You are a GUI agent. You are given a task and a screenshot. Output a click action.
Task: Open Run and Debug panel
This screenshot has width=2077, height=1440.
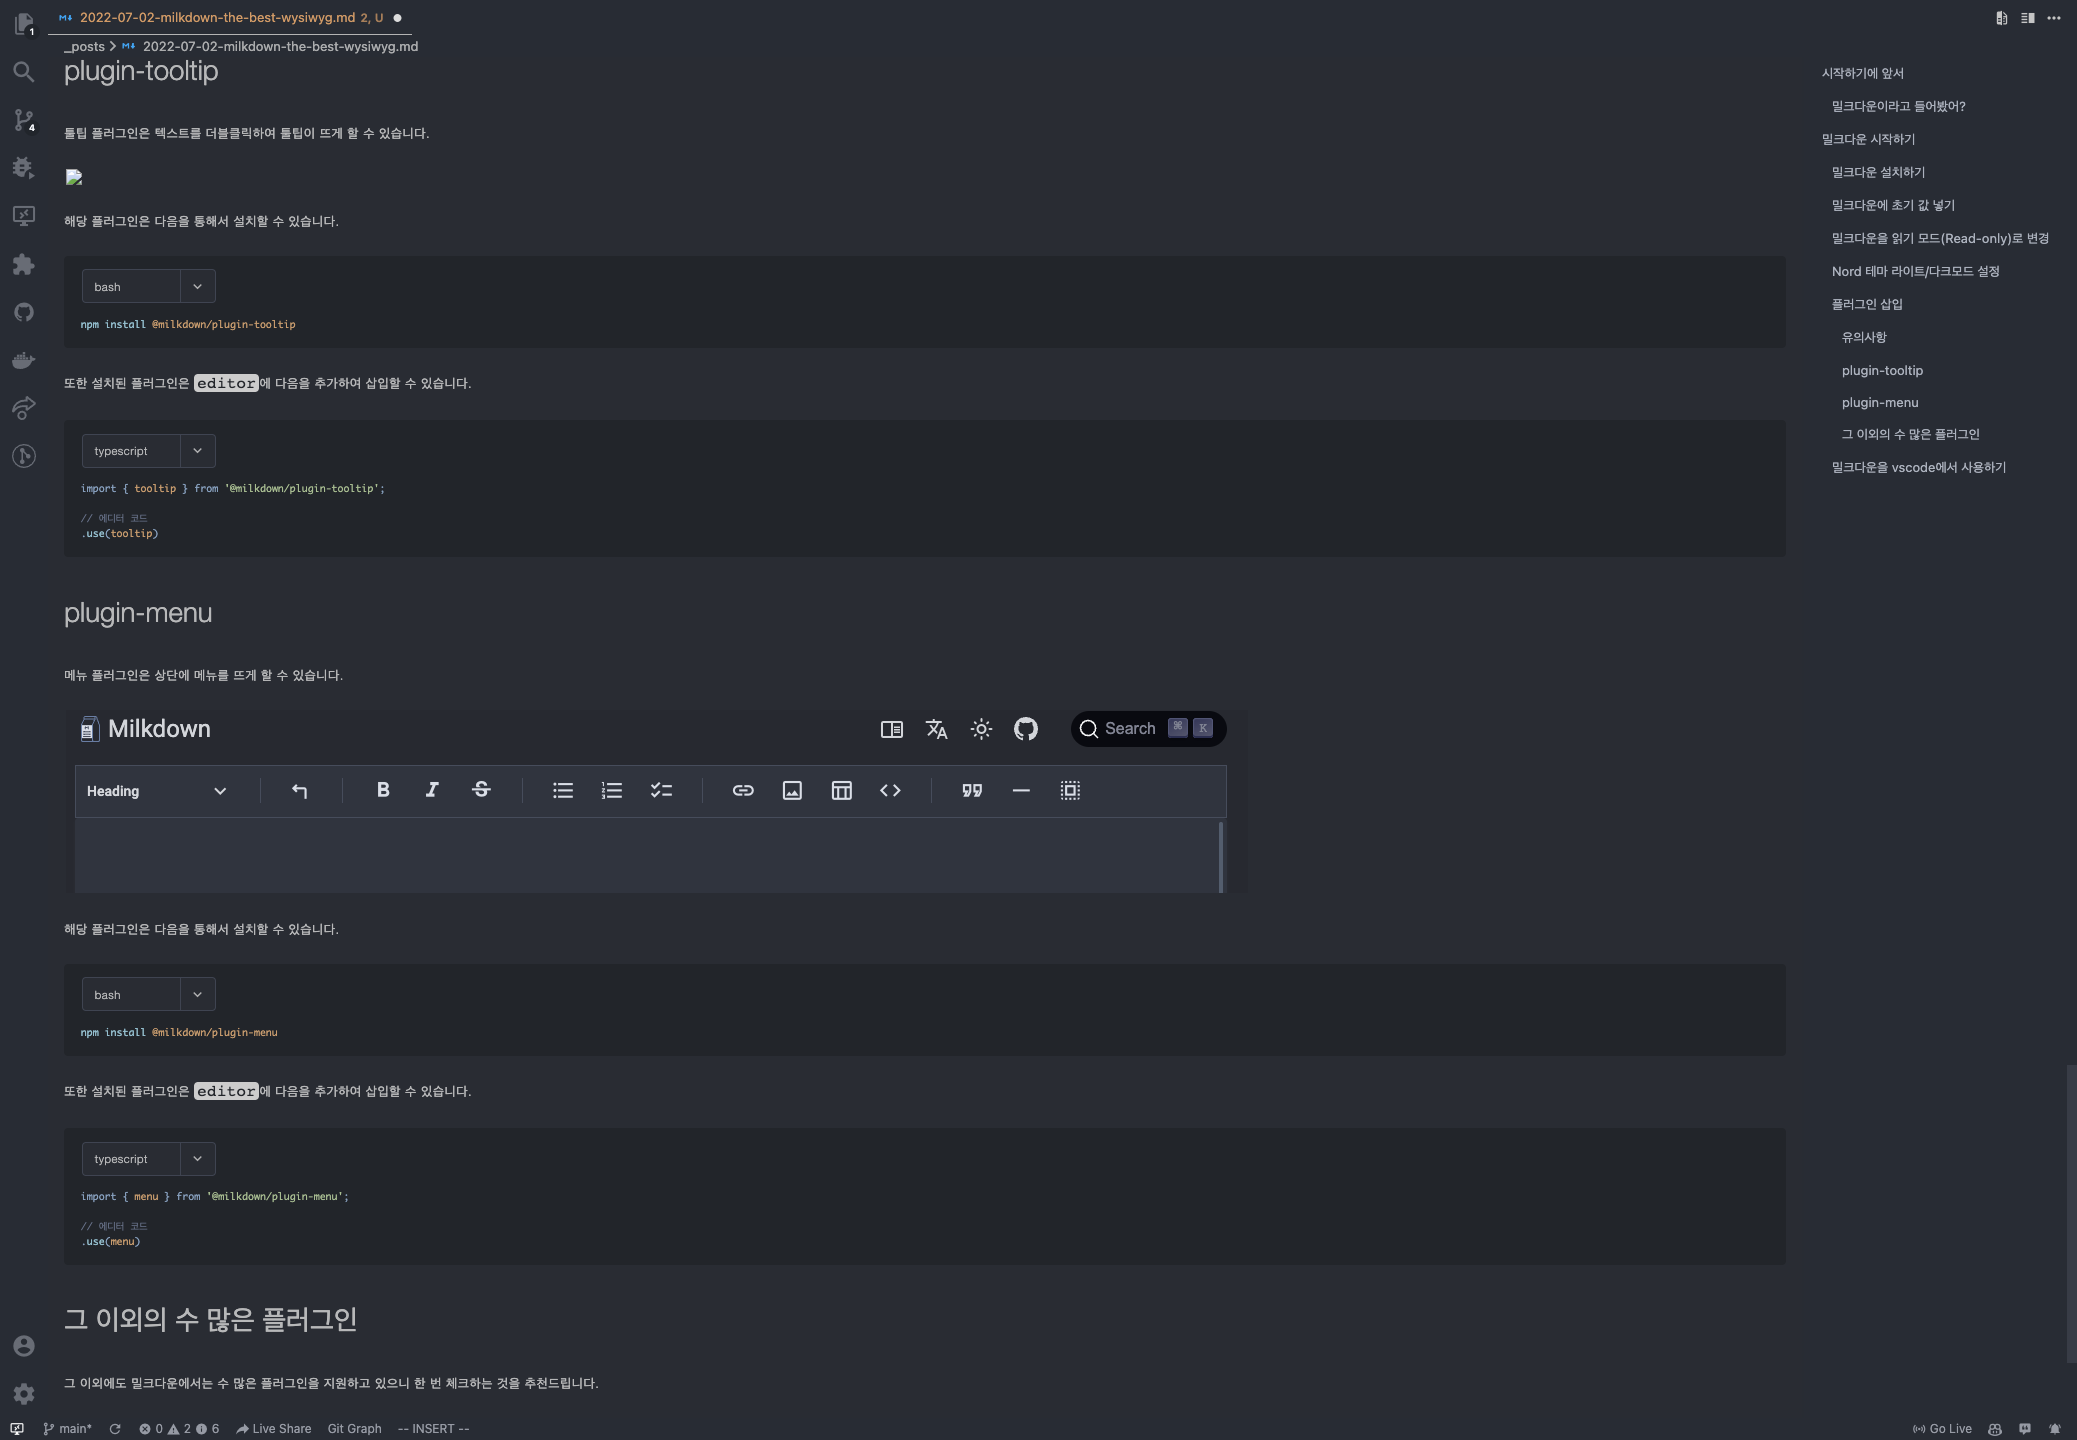24,168
